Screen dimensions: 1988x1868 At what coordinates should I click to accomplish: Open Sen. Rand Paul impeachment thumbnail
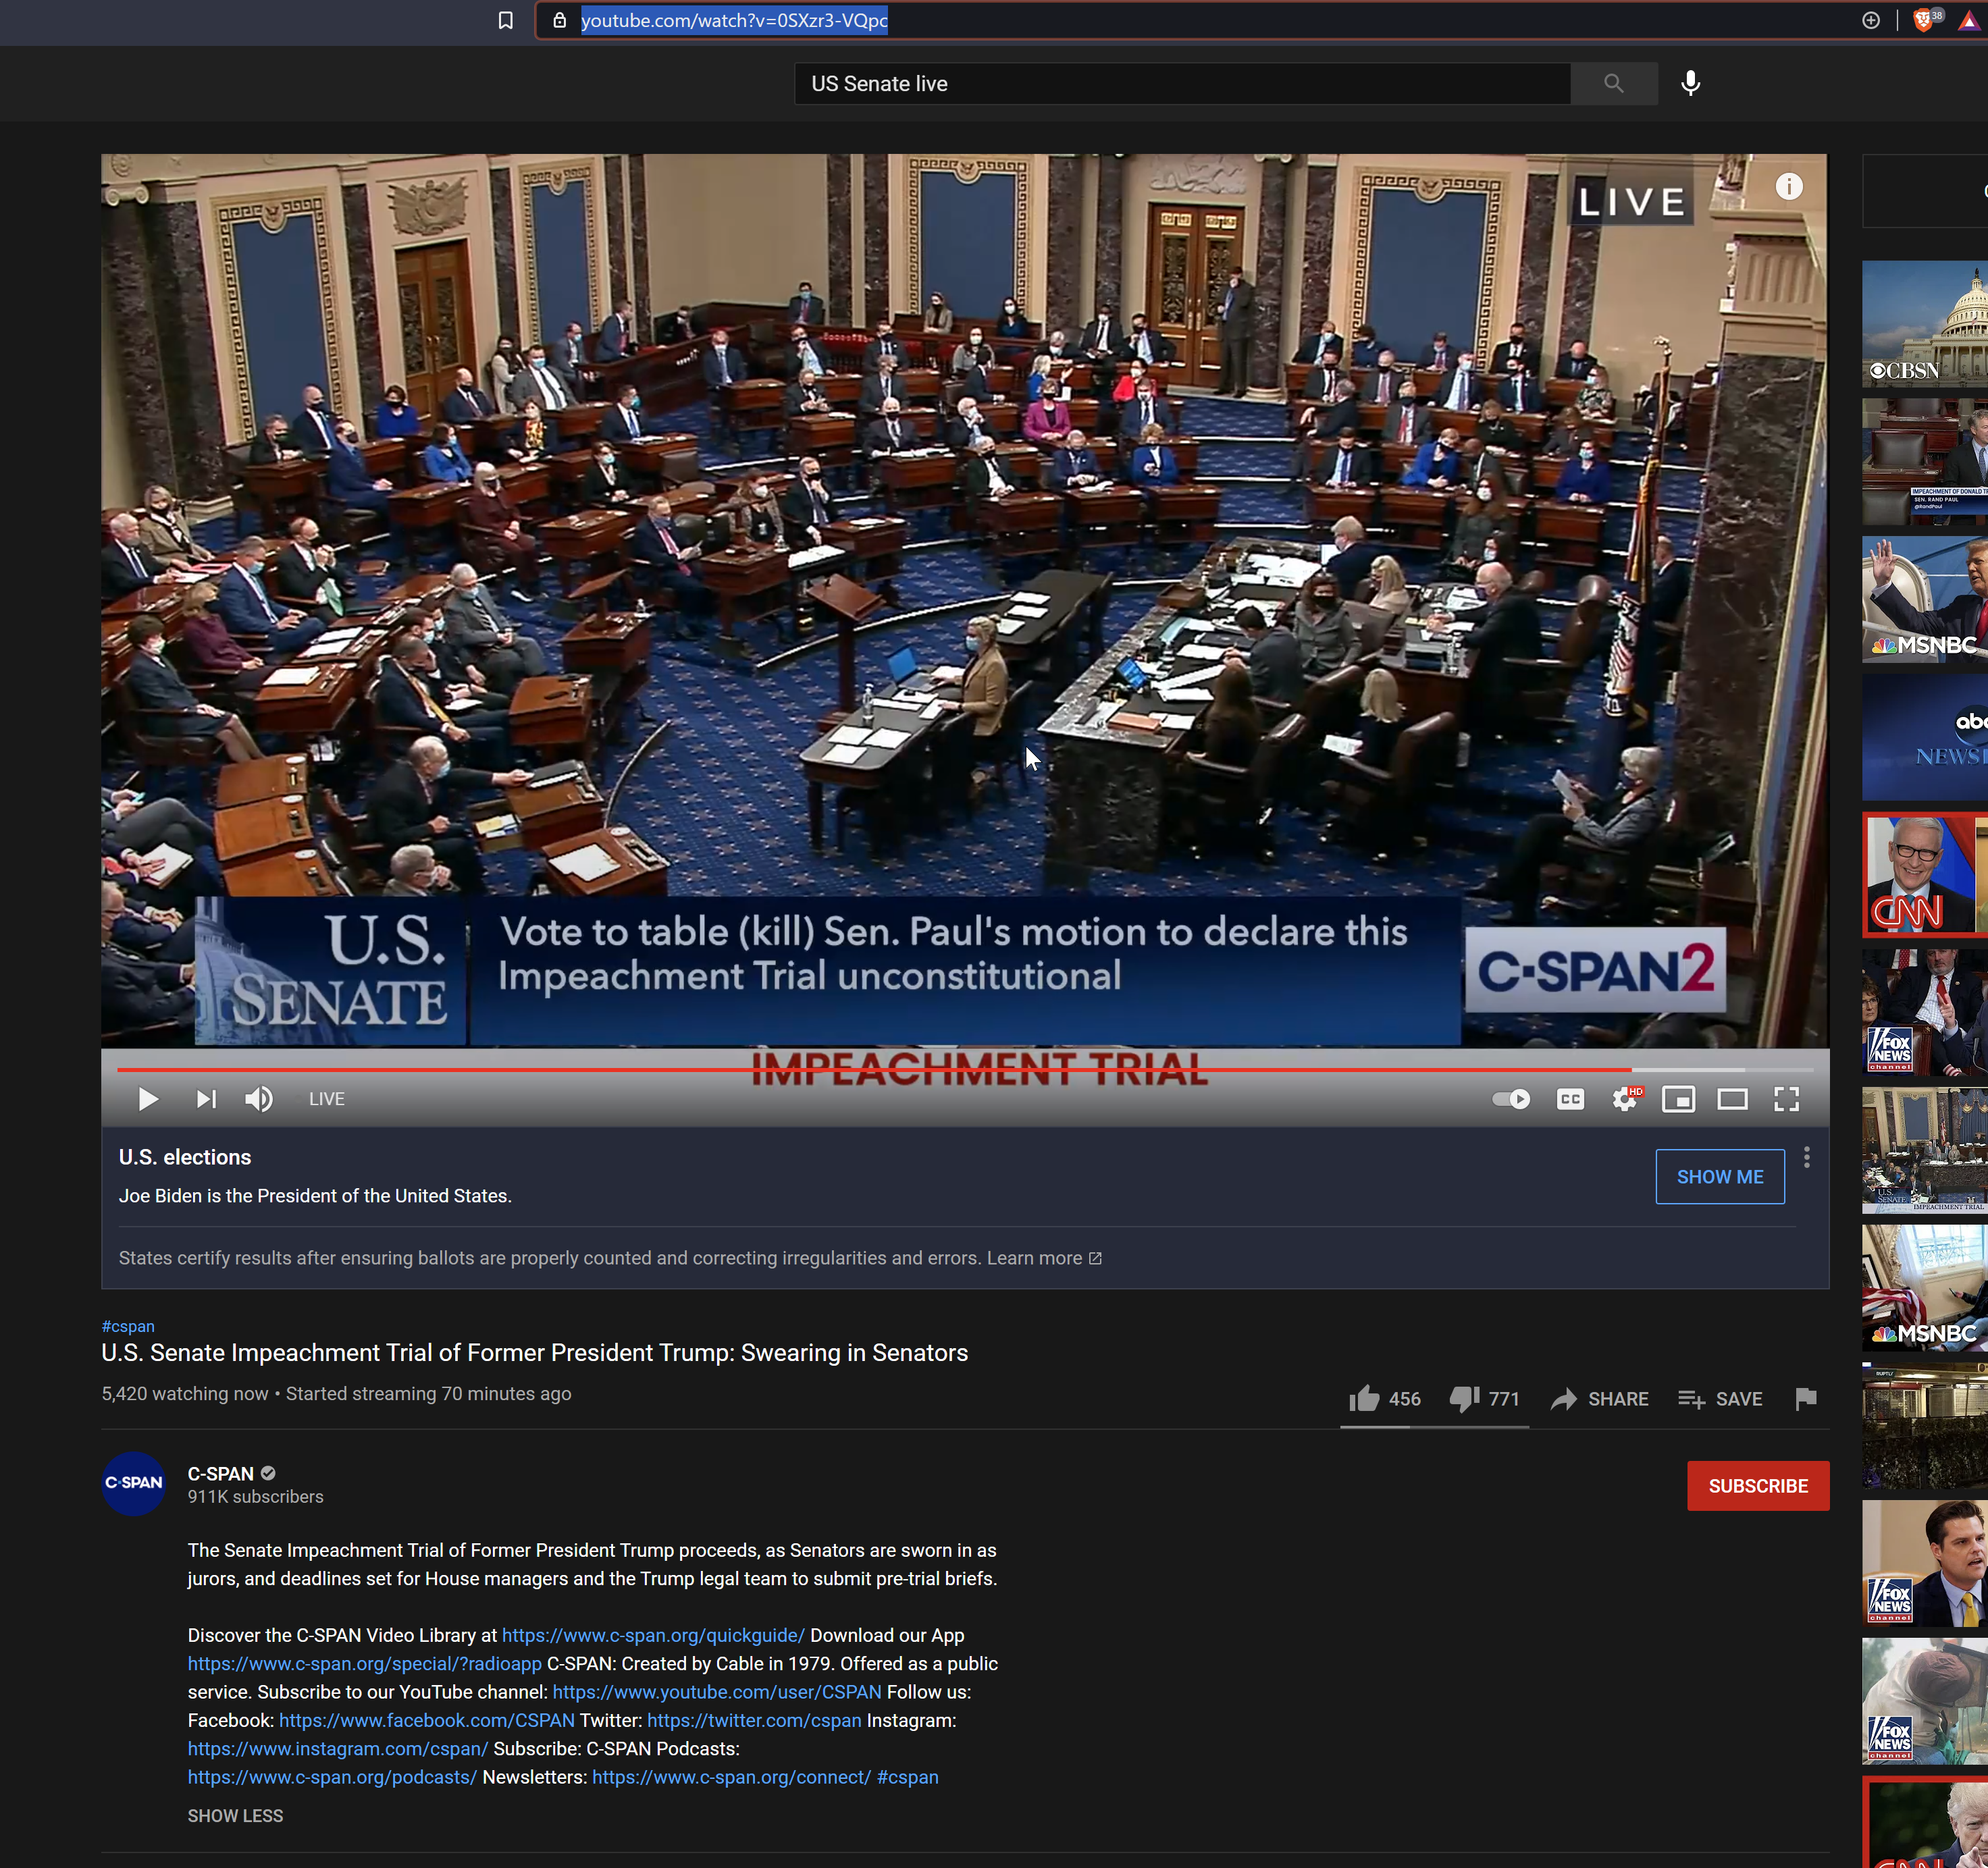[x=1925, y=462]
